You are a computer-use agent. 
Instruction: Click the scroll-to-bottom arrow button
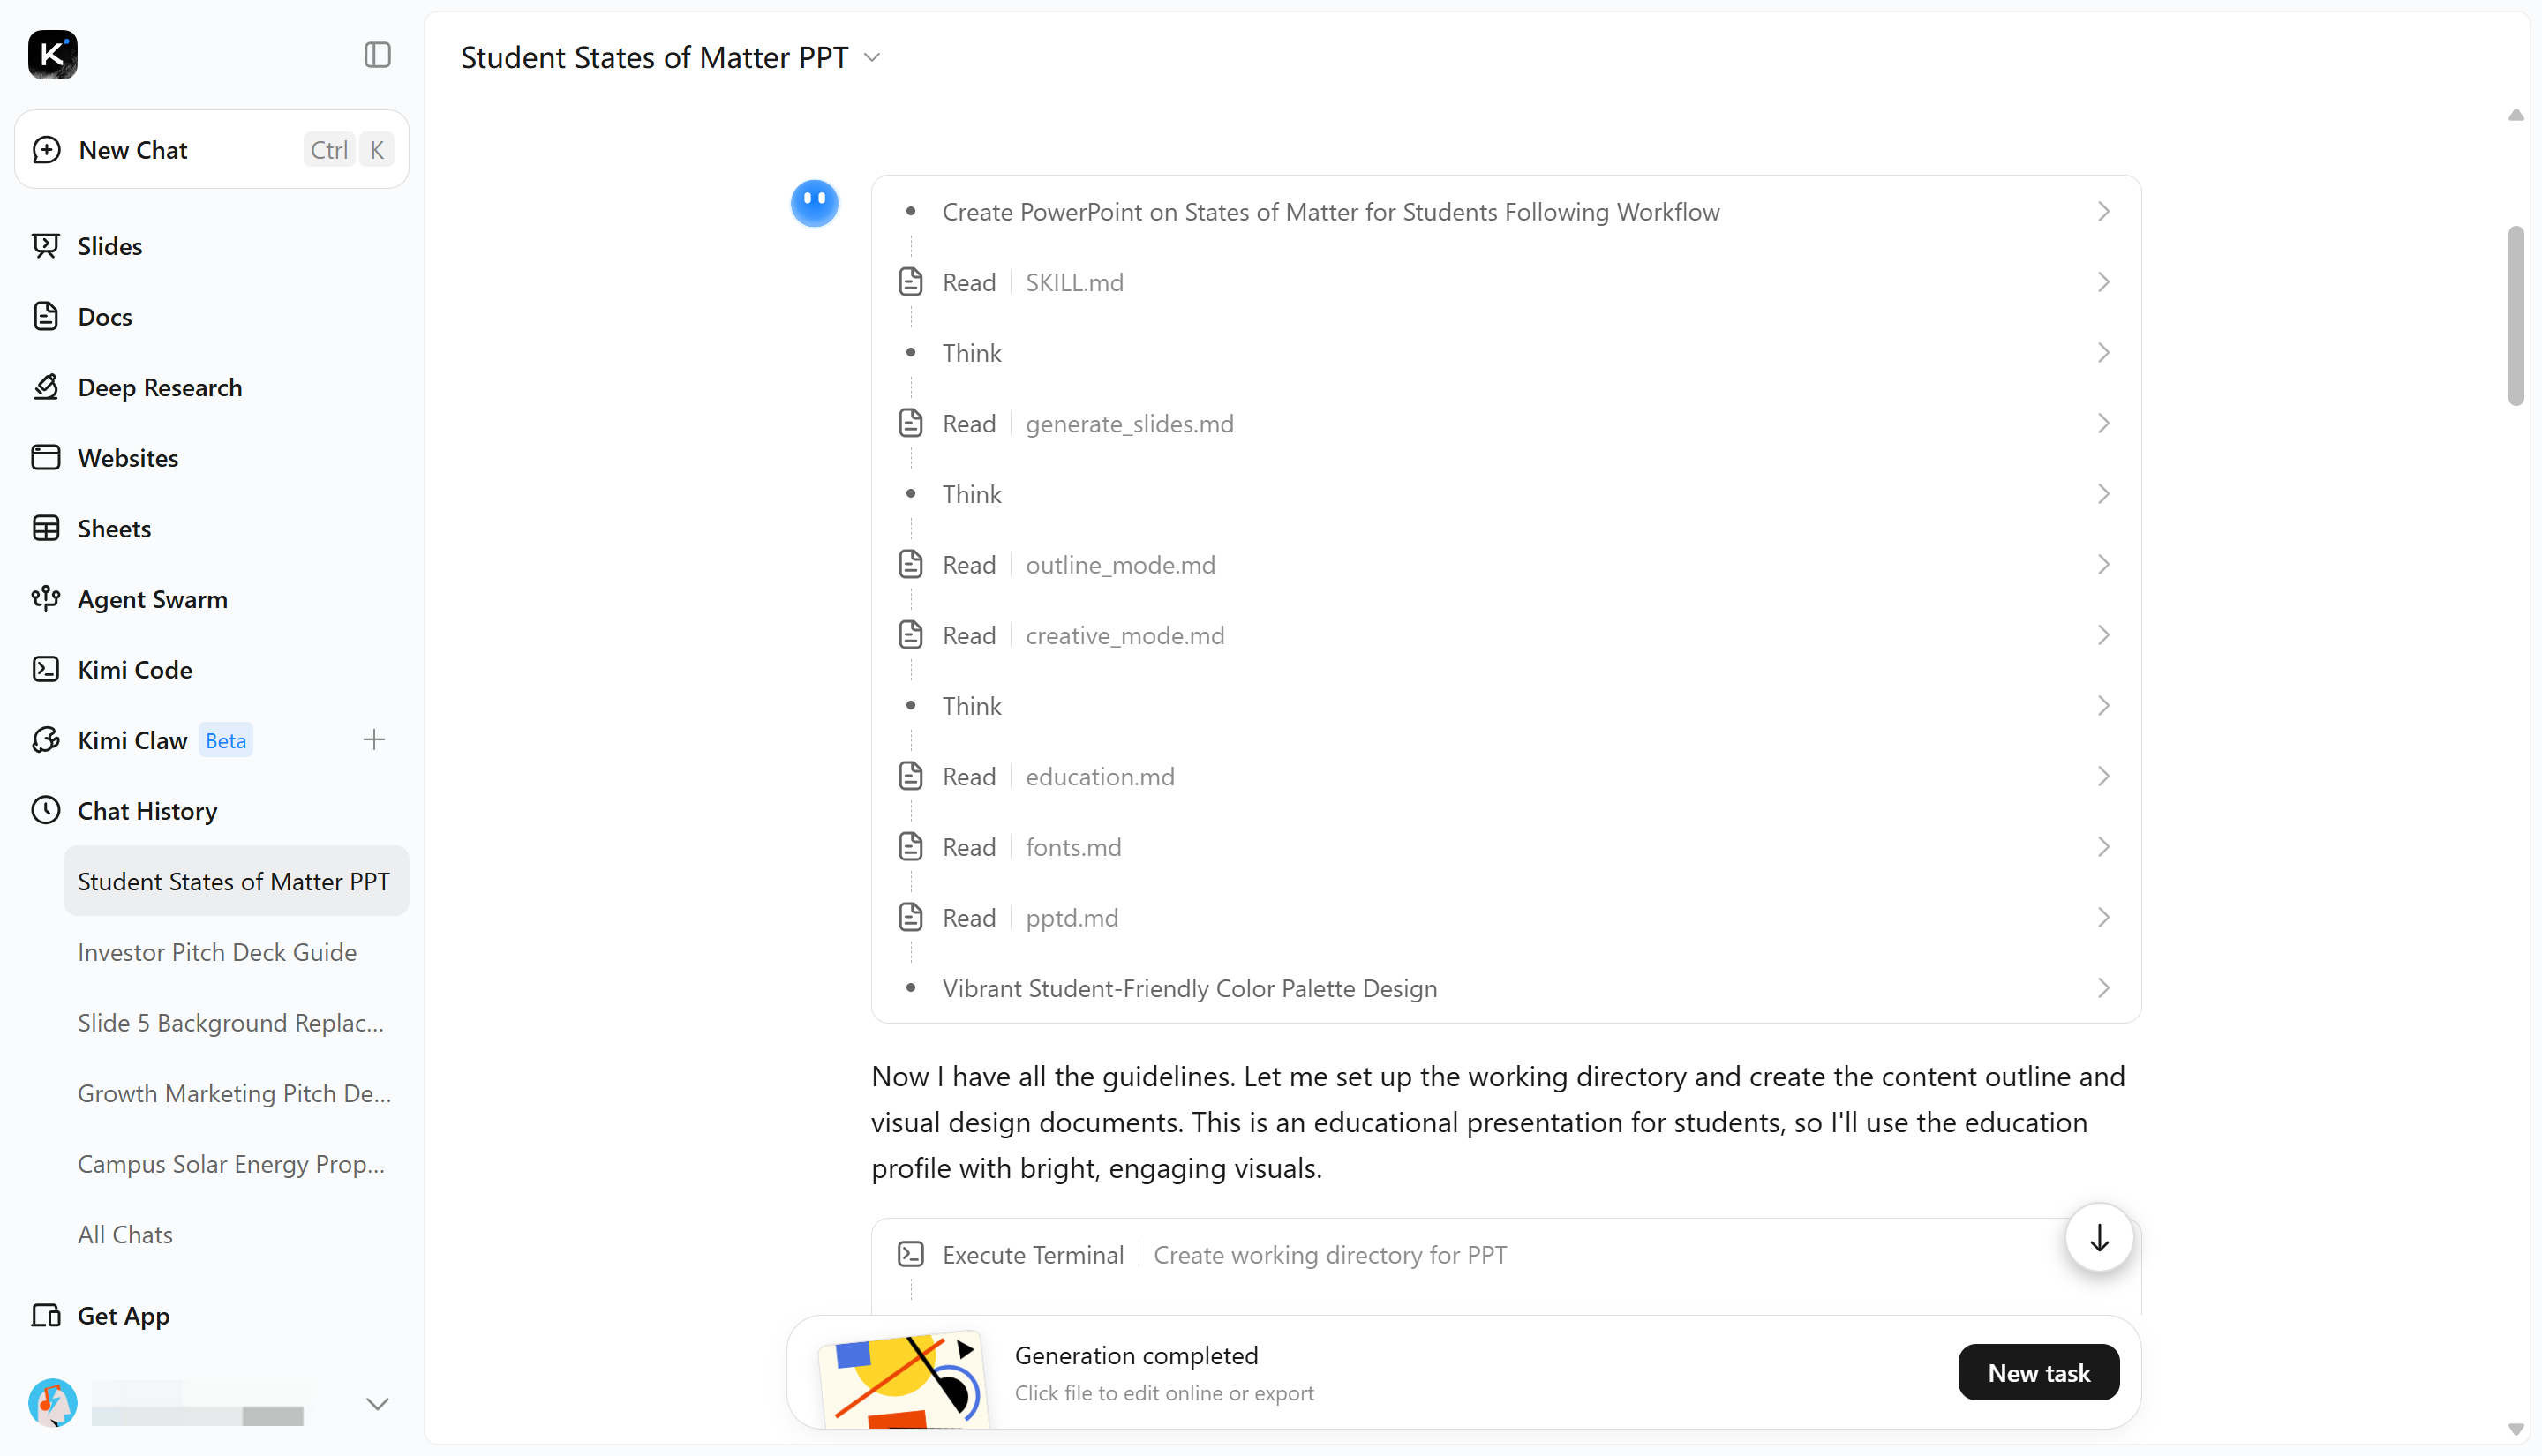tap(2099, 1238)
